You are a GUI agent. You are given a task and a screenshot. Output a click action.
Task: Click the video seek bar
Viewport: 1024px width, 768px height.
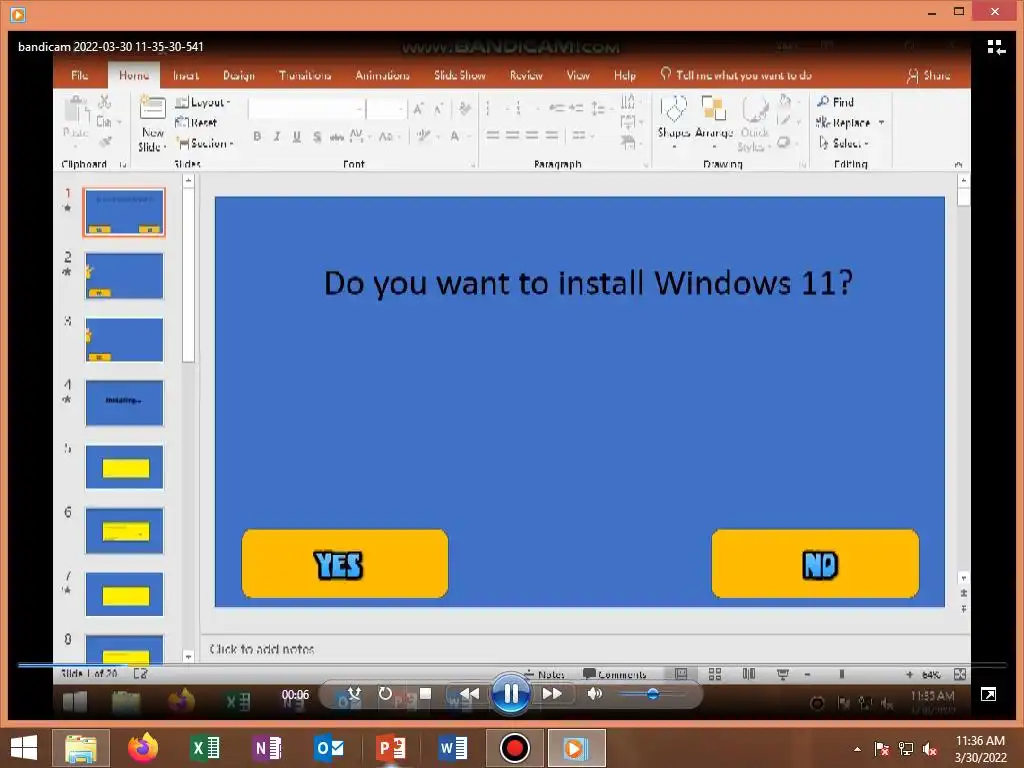click(x=512, y=665)
